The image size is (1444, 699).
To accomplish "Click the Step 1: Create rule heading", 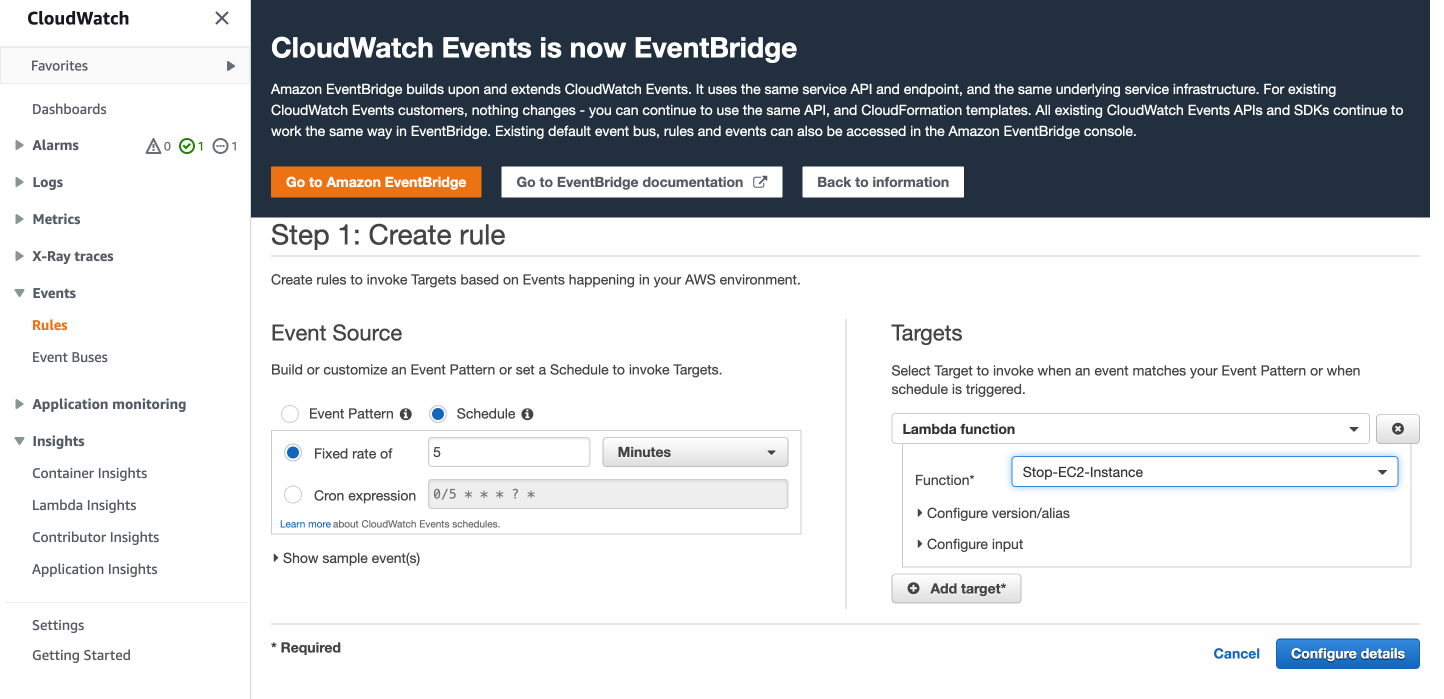I will pos(388,235).
